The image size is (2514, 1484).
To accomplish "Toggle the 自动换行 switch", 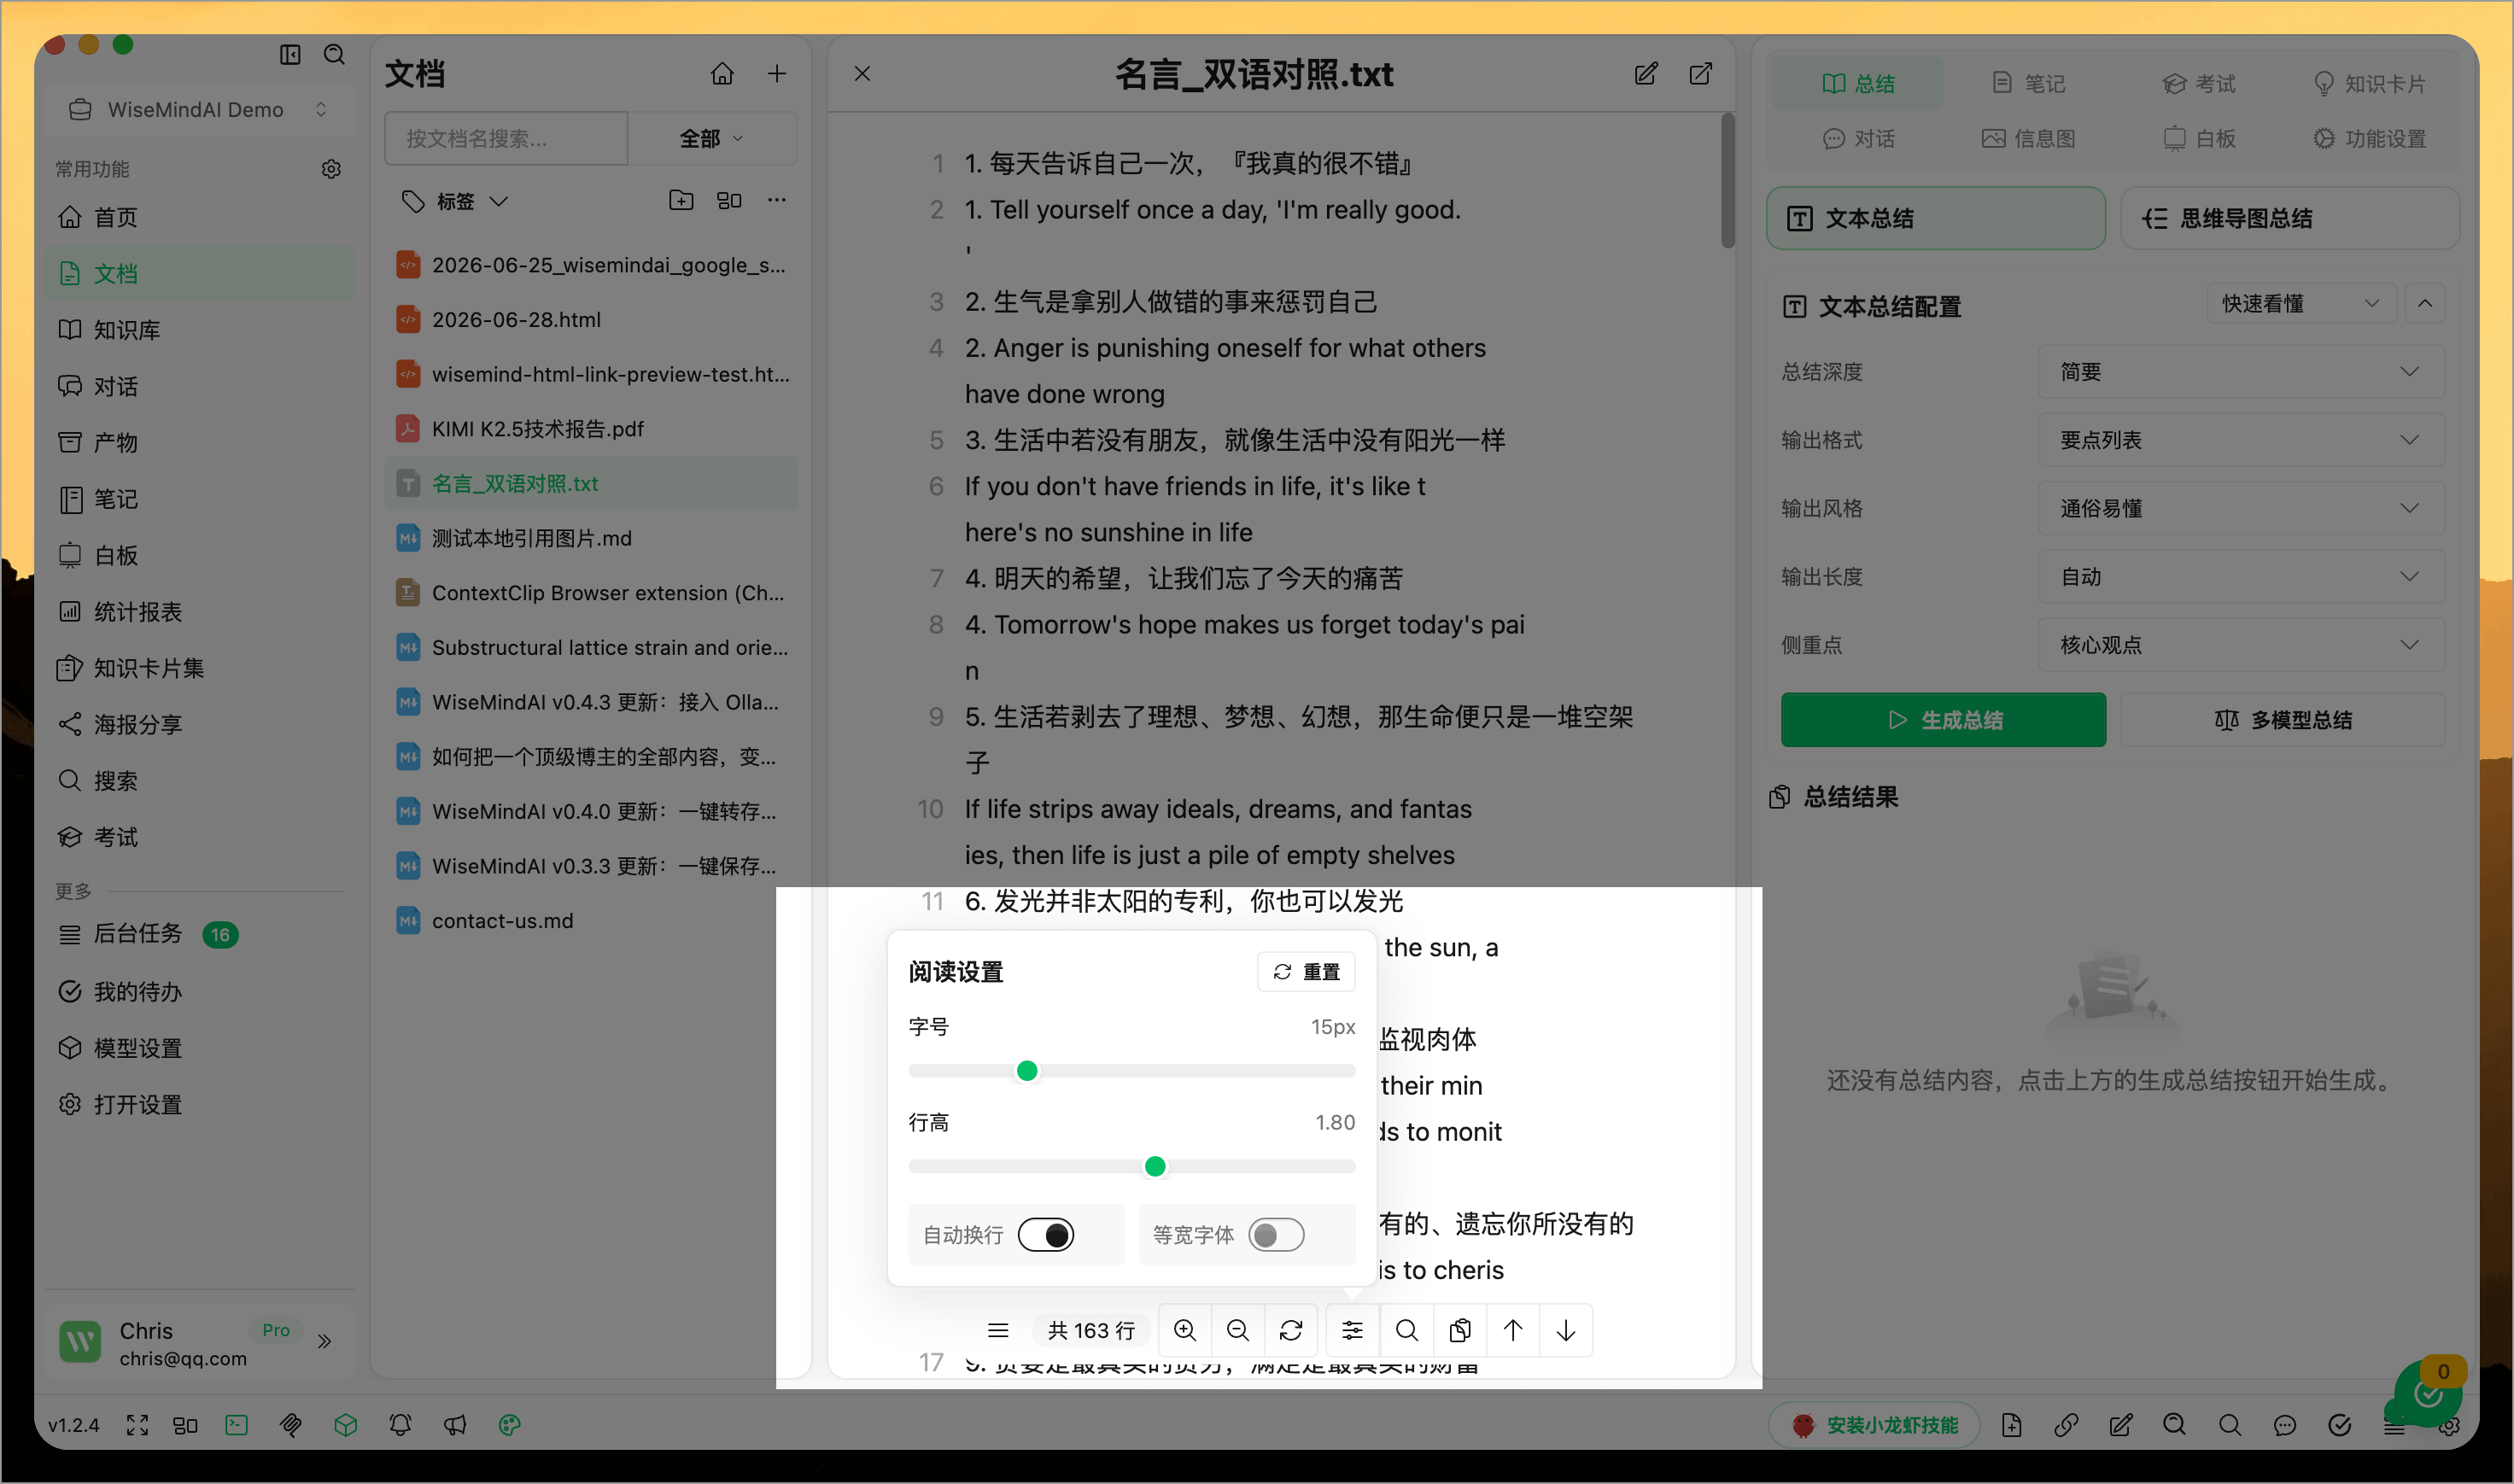I will (1046, 1235).
